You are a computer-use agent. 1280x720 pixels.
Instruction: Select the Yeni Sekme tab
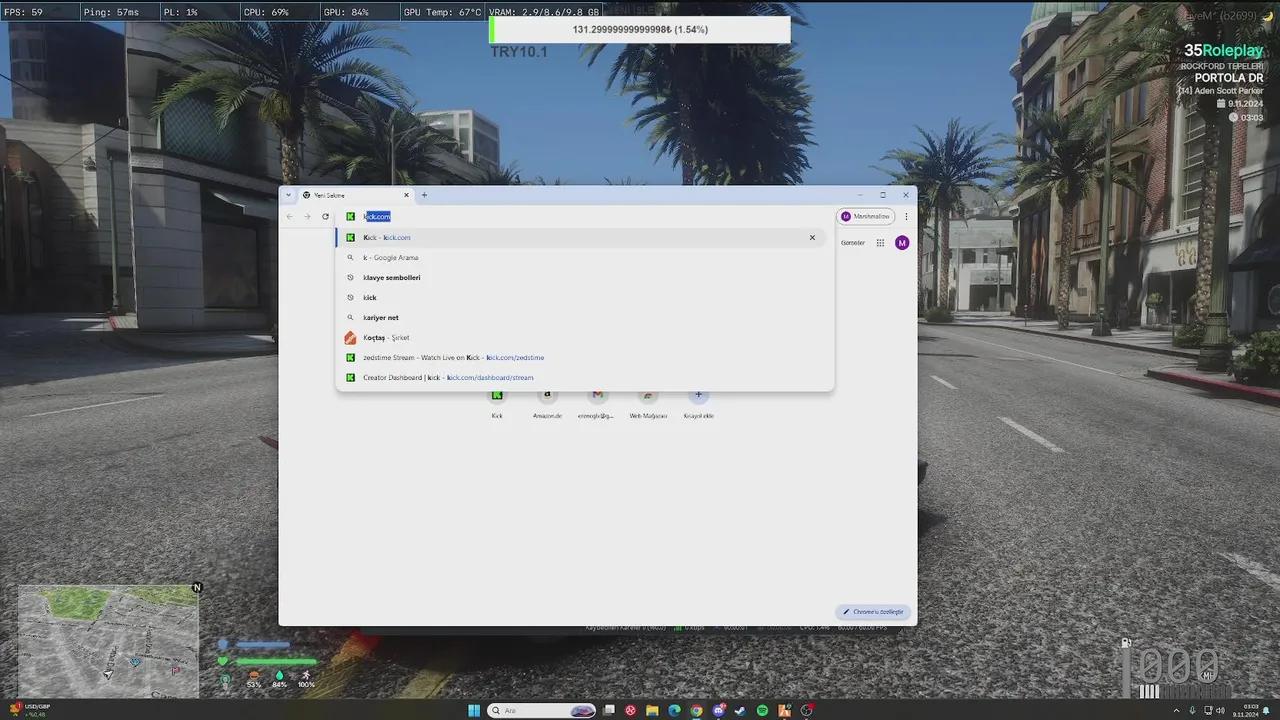click(x=355, y=195)
